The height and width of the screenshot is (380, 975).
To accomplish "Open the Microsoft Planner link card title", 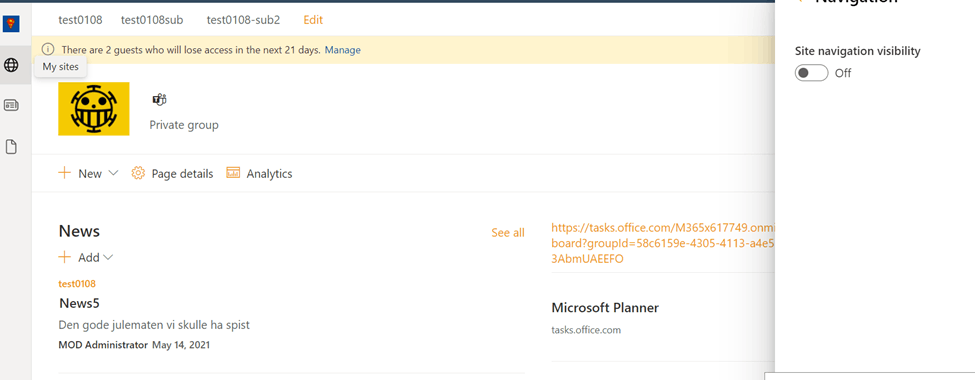I will tap(605, 307).
